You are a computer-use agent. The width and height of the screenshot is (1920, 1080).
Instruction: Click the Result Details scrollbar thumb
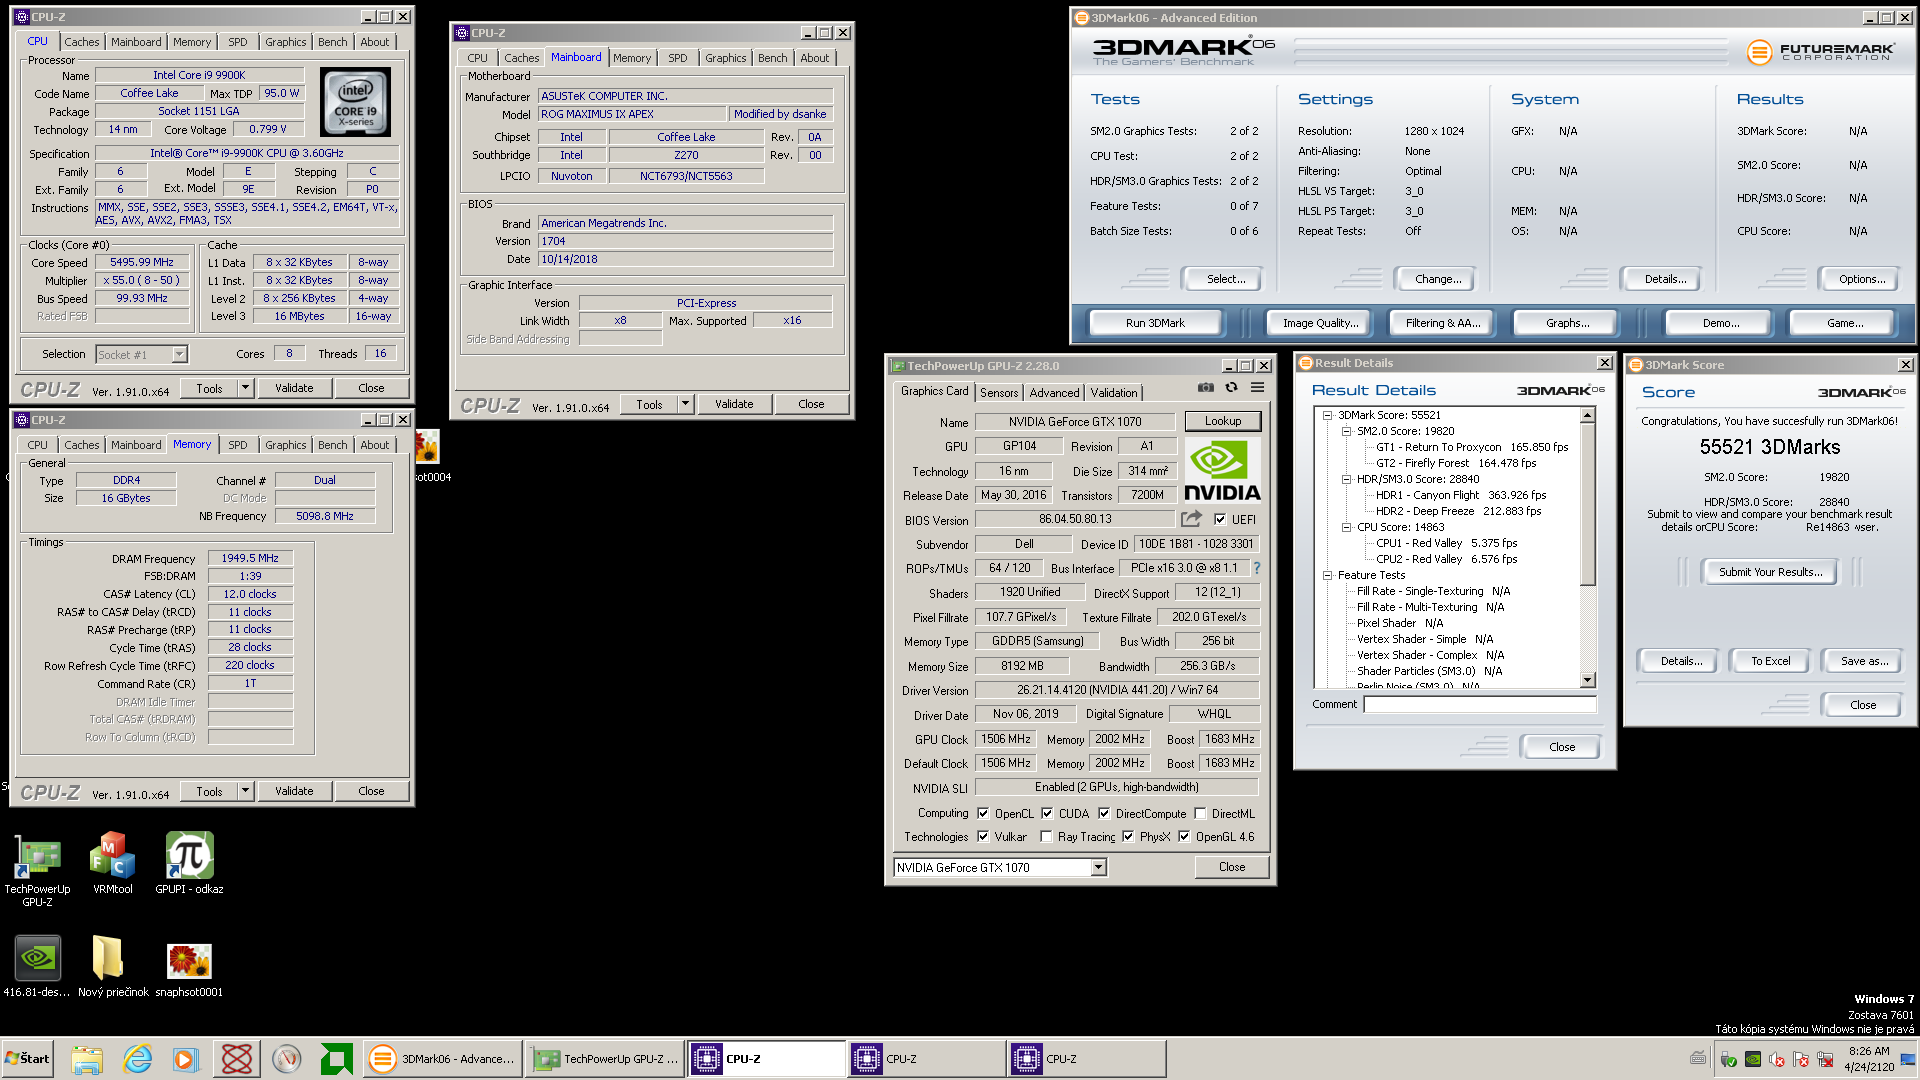click(x=1587, y=503)
